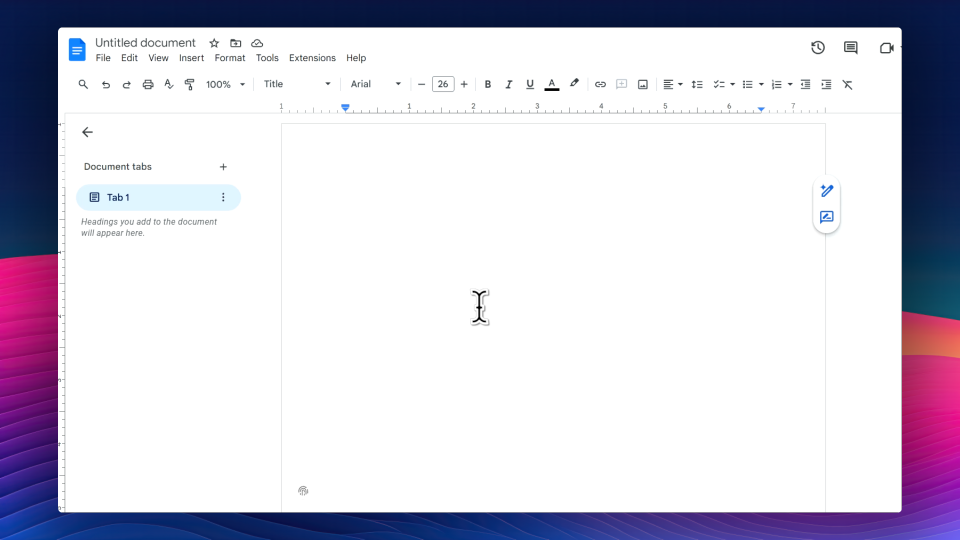The image size is (960, 540).
Task: Open the Tools menu
Action: [267, 58]
